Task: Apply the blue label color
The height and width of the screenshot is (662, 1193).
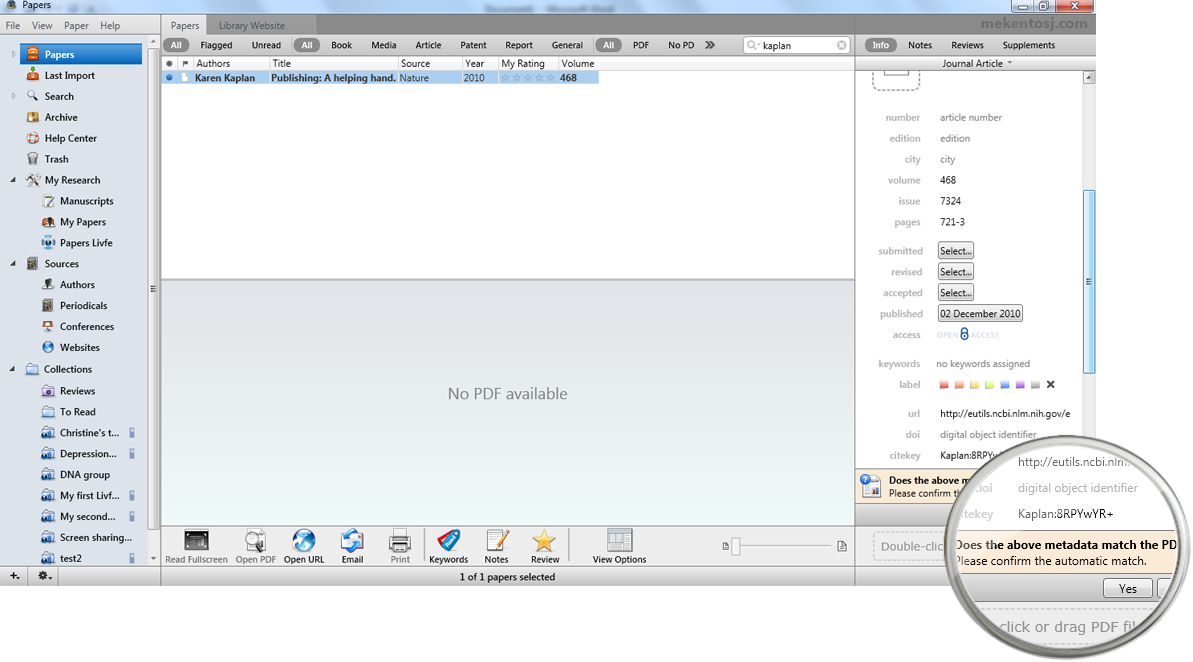Action: (x=1004, y=385)
